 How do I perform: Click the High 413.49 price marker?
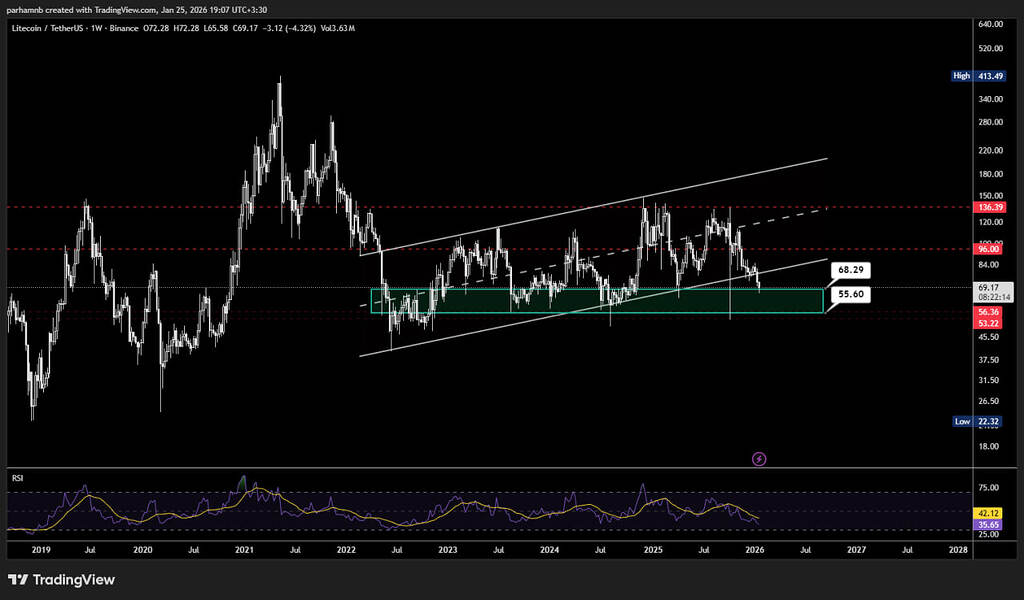pos(975,75)
